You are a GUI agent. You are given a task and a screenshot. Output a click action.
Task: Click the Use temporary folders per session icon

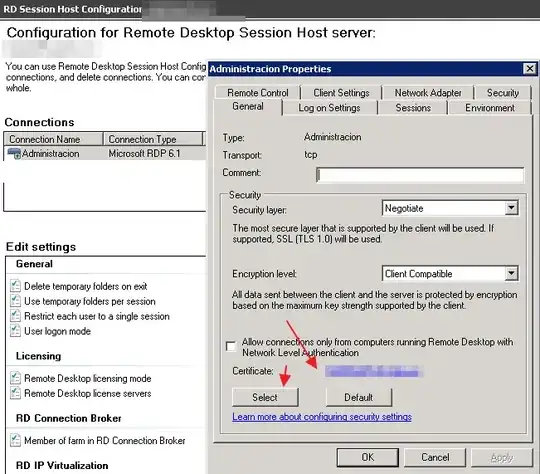(15, 301)
